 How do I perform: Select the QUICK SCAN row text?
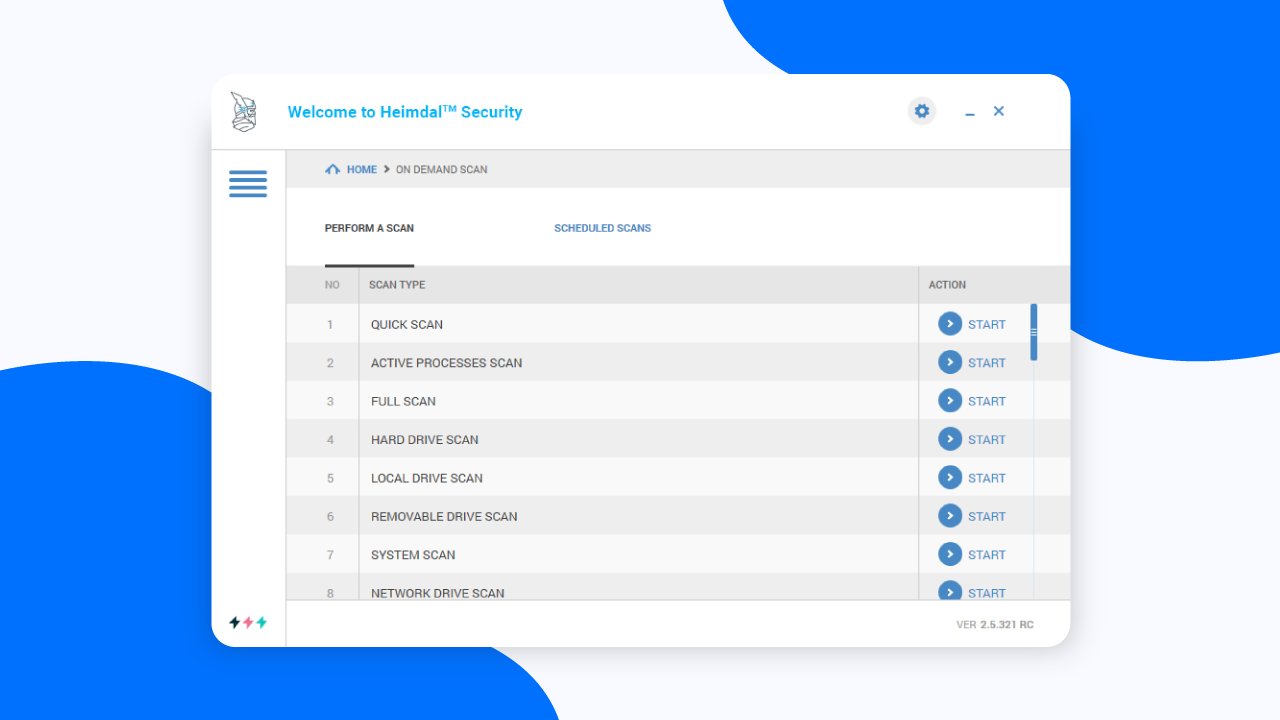click(x=407, y=325)
